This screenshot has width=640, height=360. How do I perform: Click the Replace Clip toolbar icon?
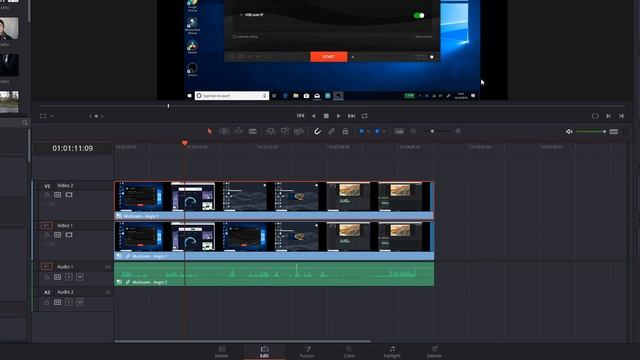tap(299, 131)
